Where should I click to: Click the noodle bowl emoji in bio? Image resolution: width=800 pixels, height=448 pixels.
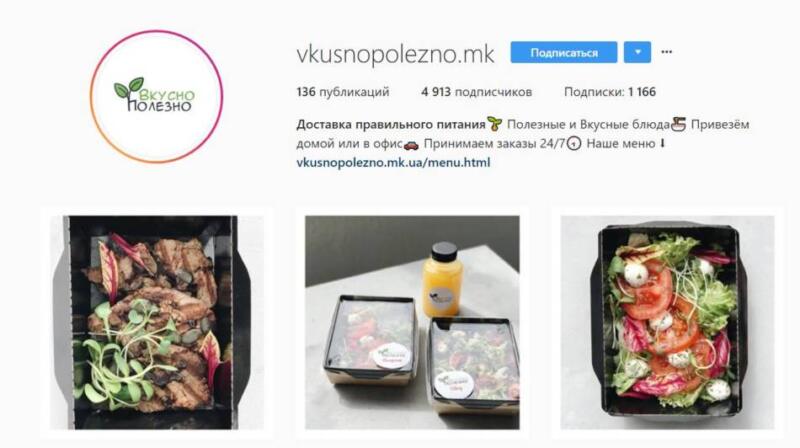coord(678,124)
